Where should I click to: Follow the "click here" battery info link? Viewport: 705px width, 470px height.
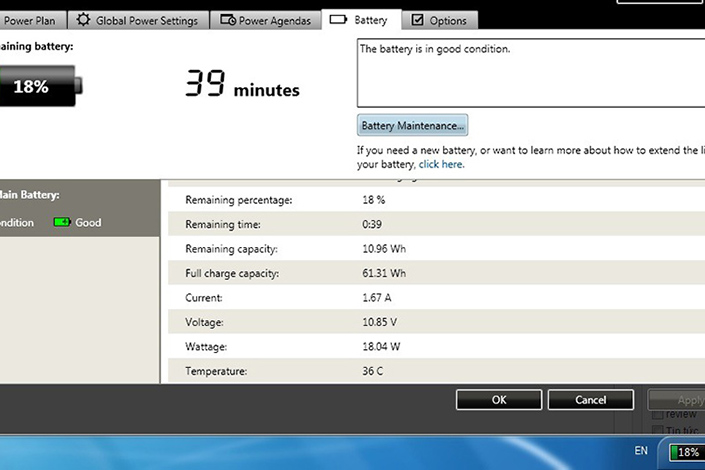coord(441,164)
